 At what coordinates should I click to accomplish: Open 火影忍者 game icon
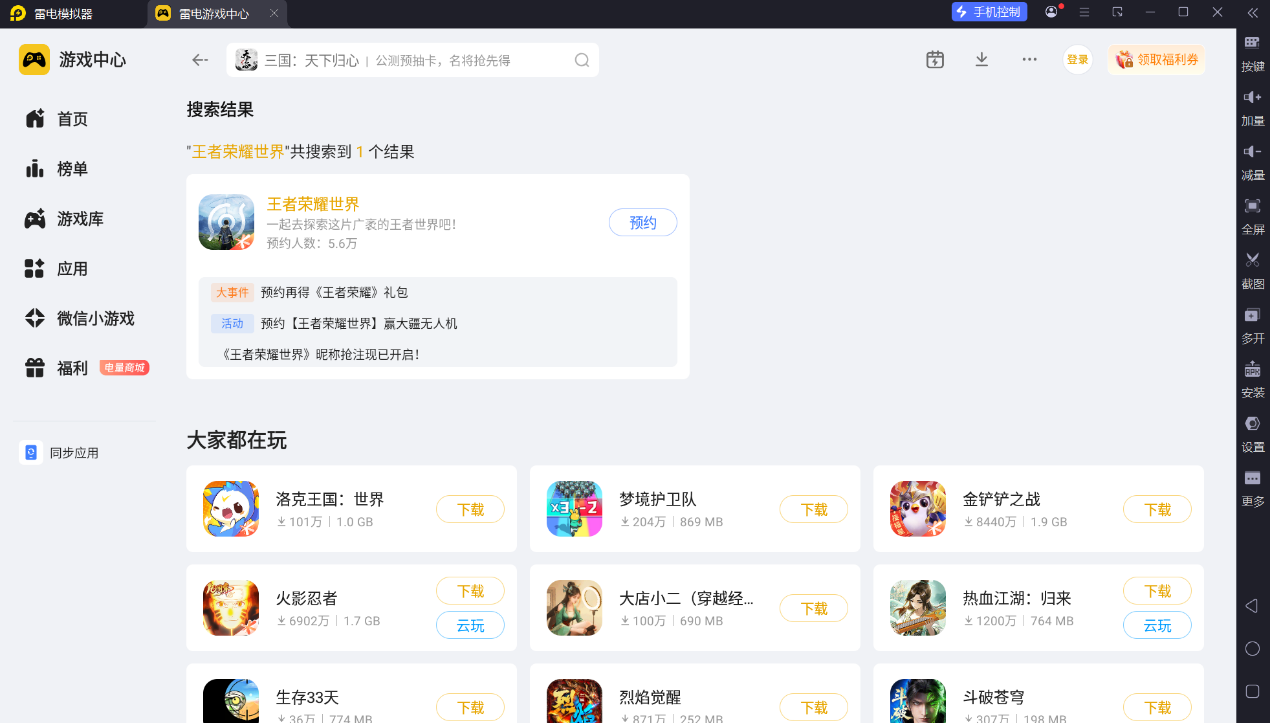231,608
